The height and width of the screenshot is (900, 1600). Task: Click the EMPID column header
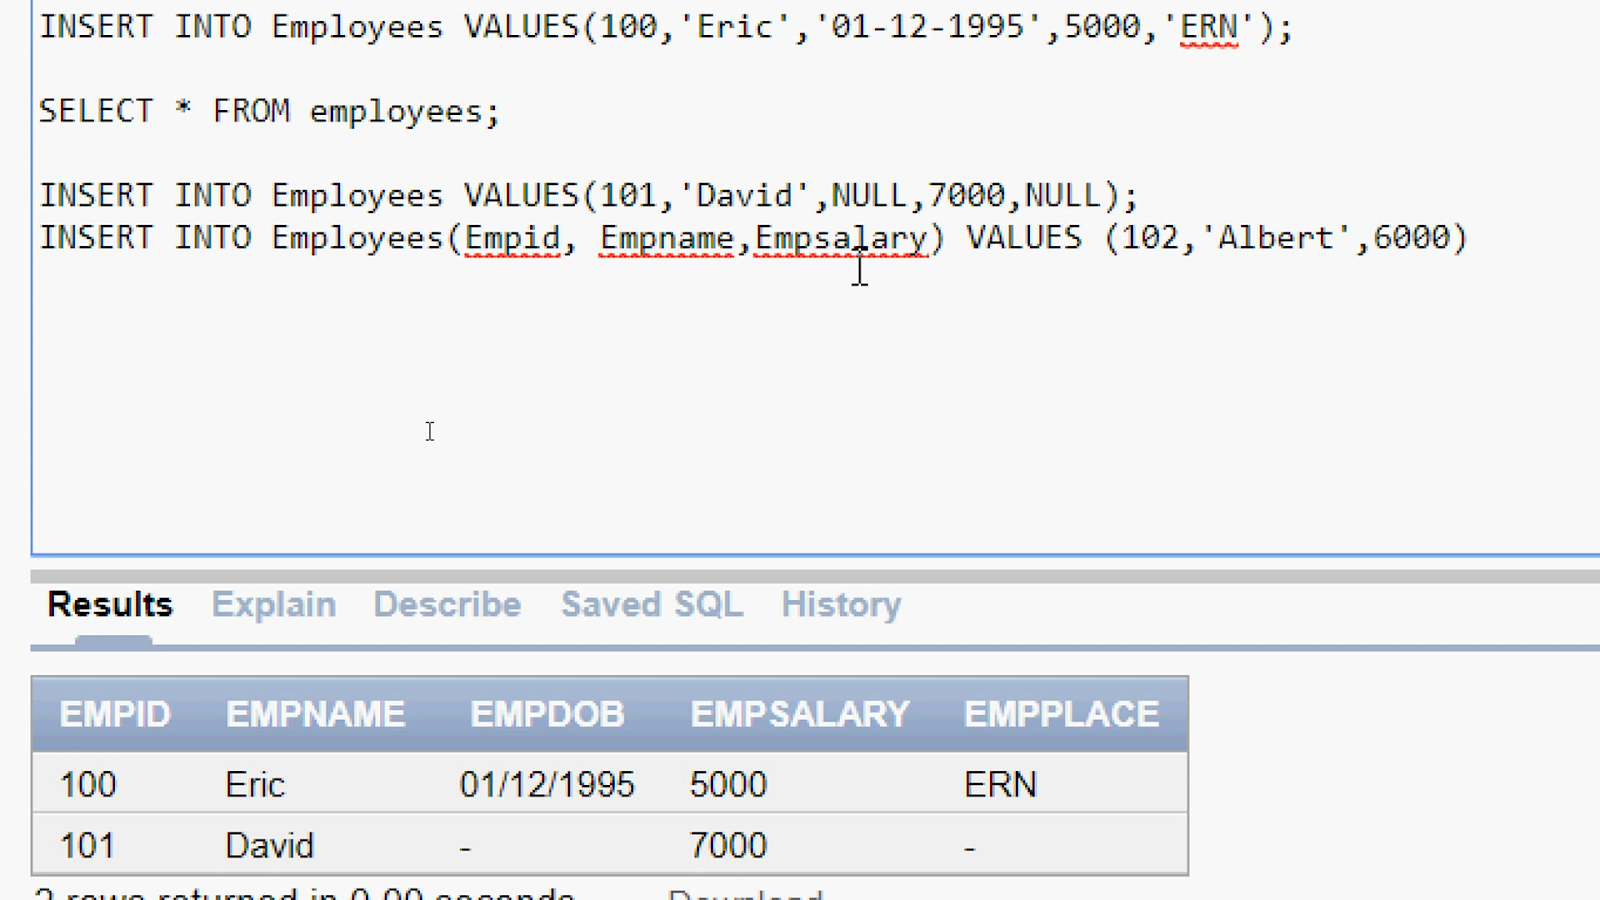[x=114, y=713]
